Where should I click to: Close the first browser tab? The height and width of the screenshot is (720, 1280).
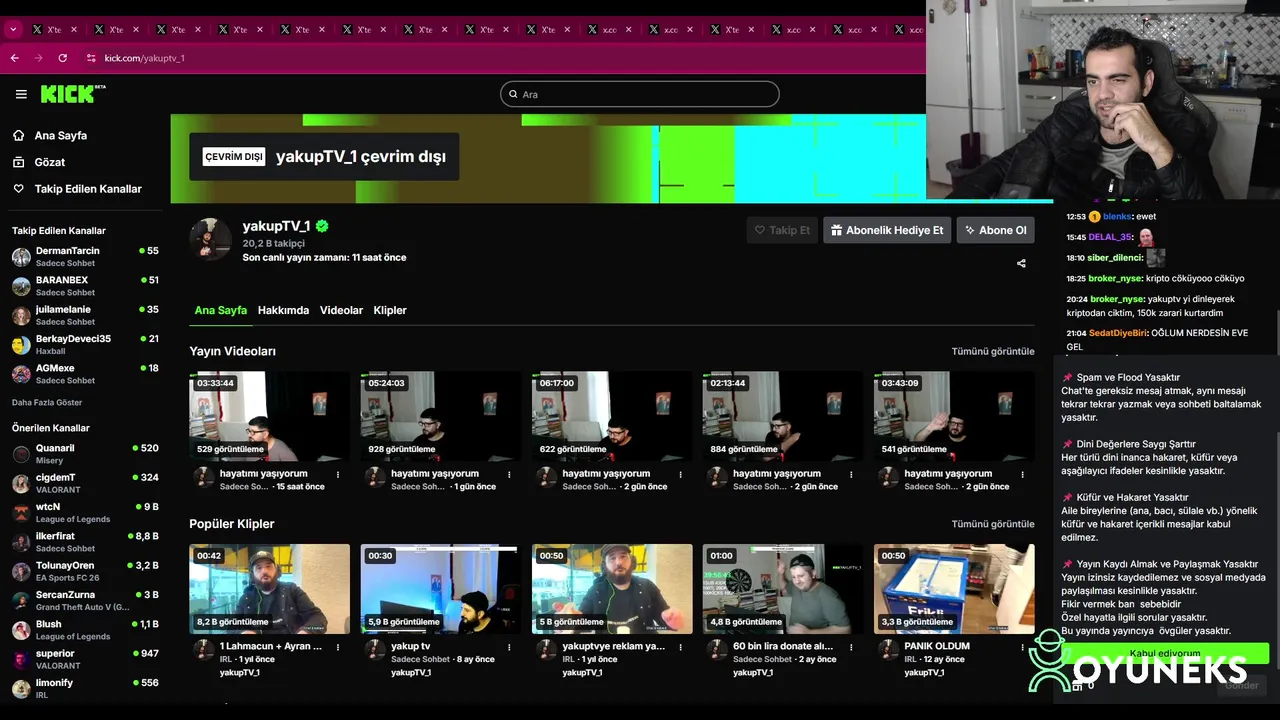[74, 30]
